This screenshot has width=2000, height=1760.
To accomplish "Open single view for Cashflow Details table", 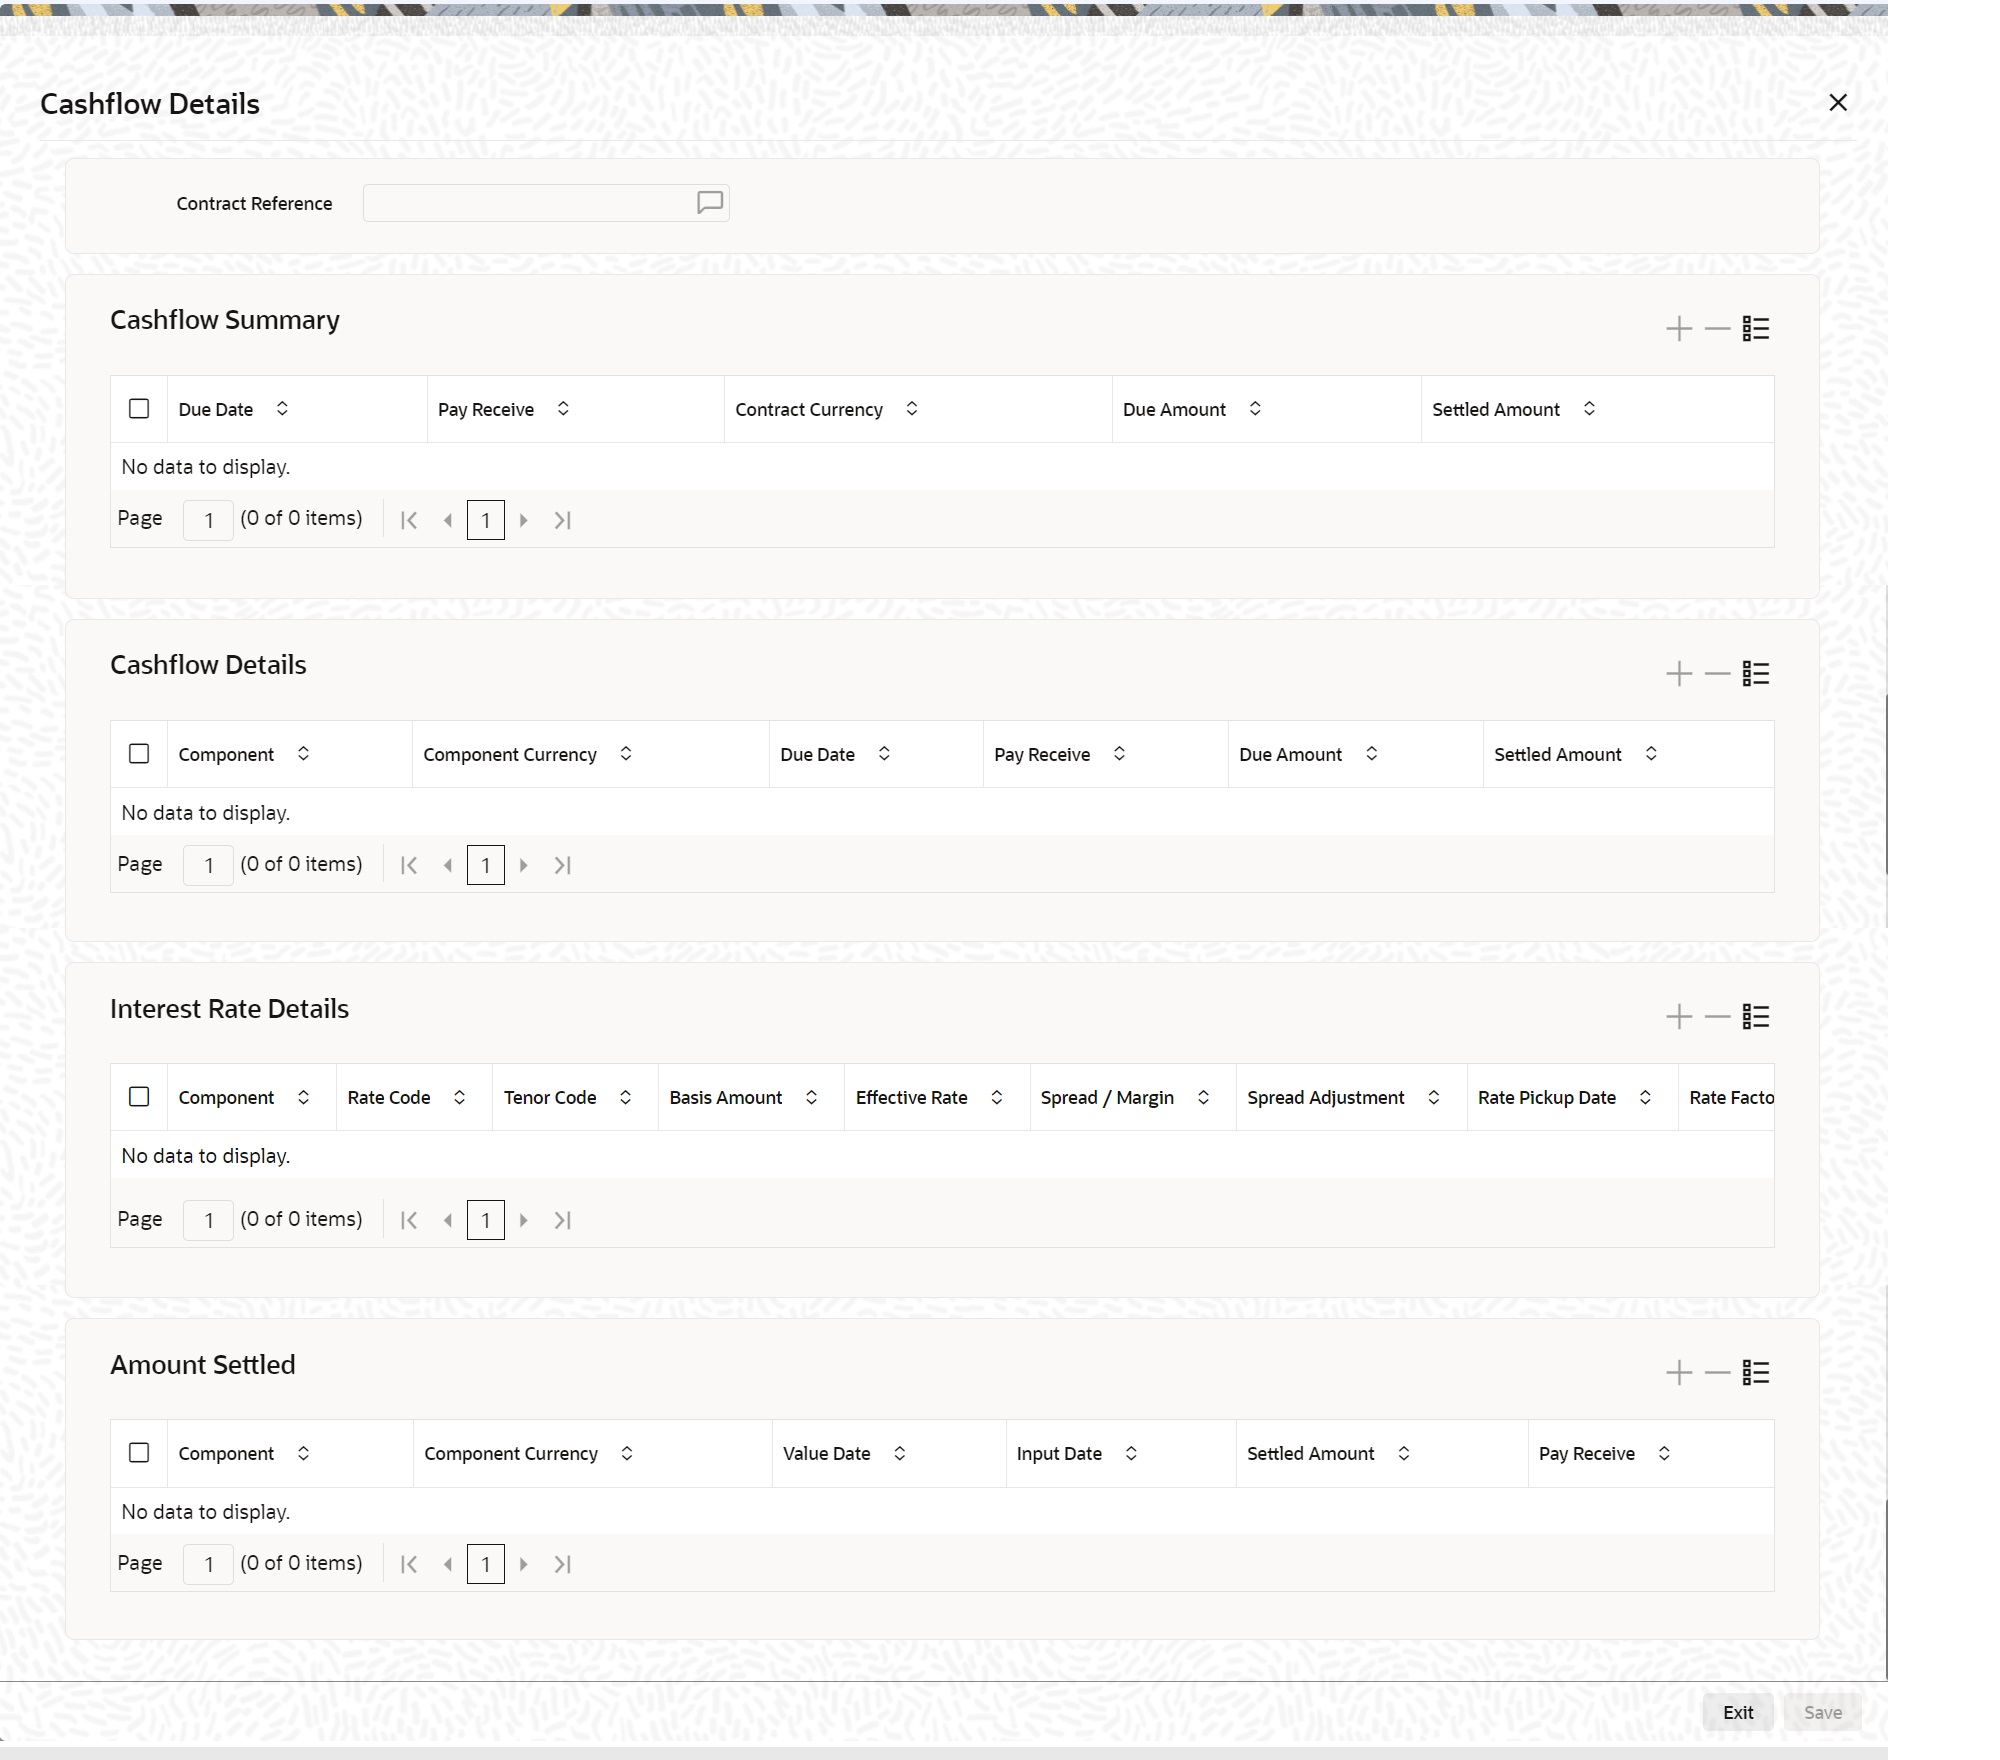I will click(1756, 674).
